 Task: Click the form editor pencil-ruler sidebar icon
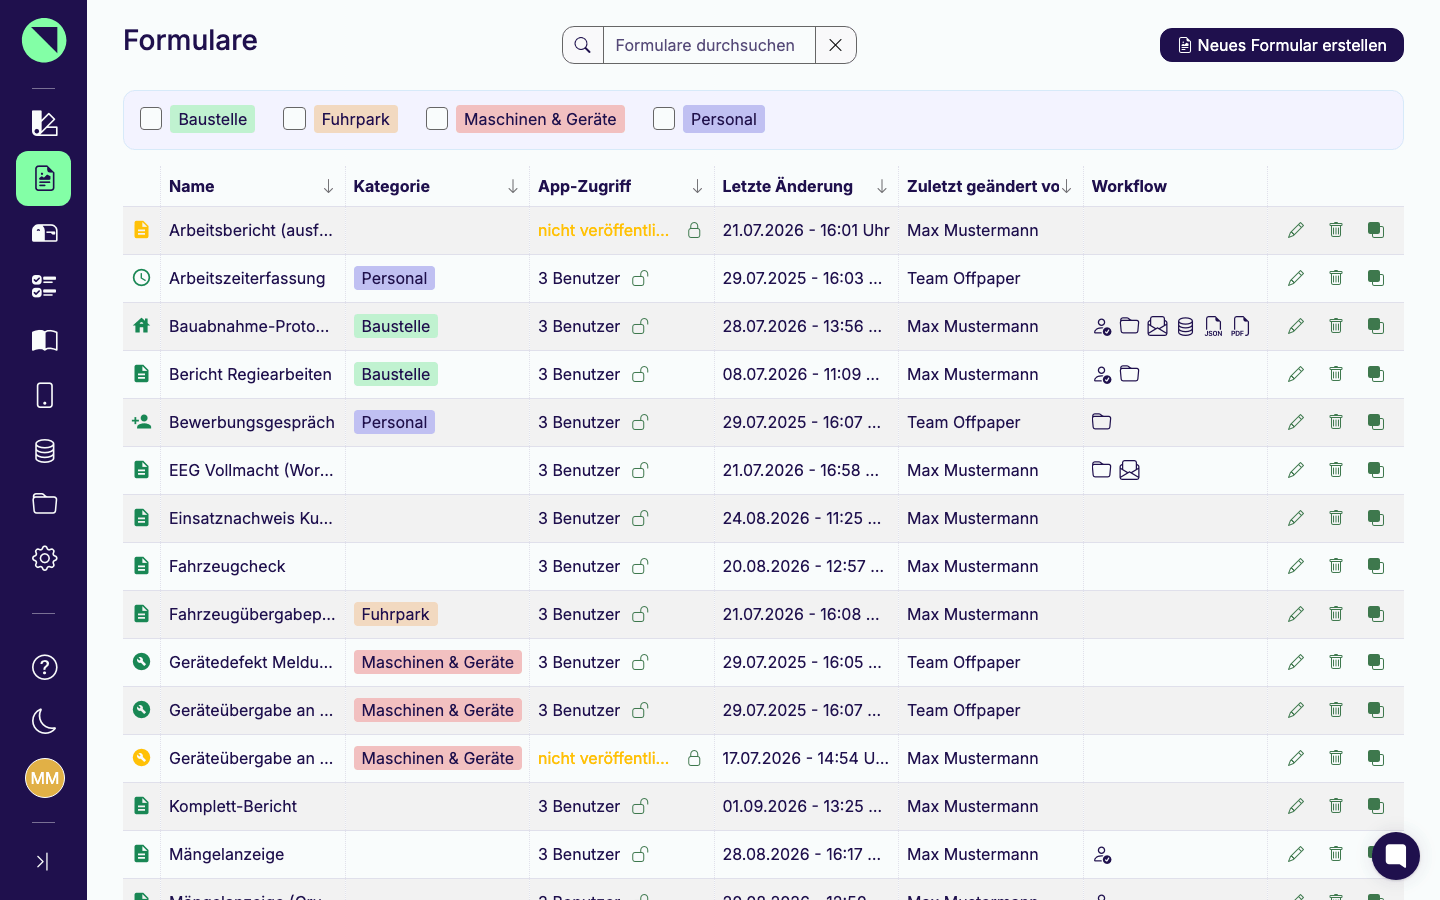tap(44, 123)
